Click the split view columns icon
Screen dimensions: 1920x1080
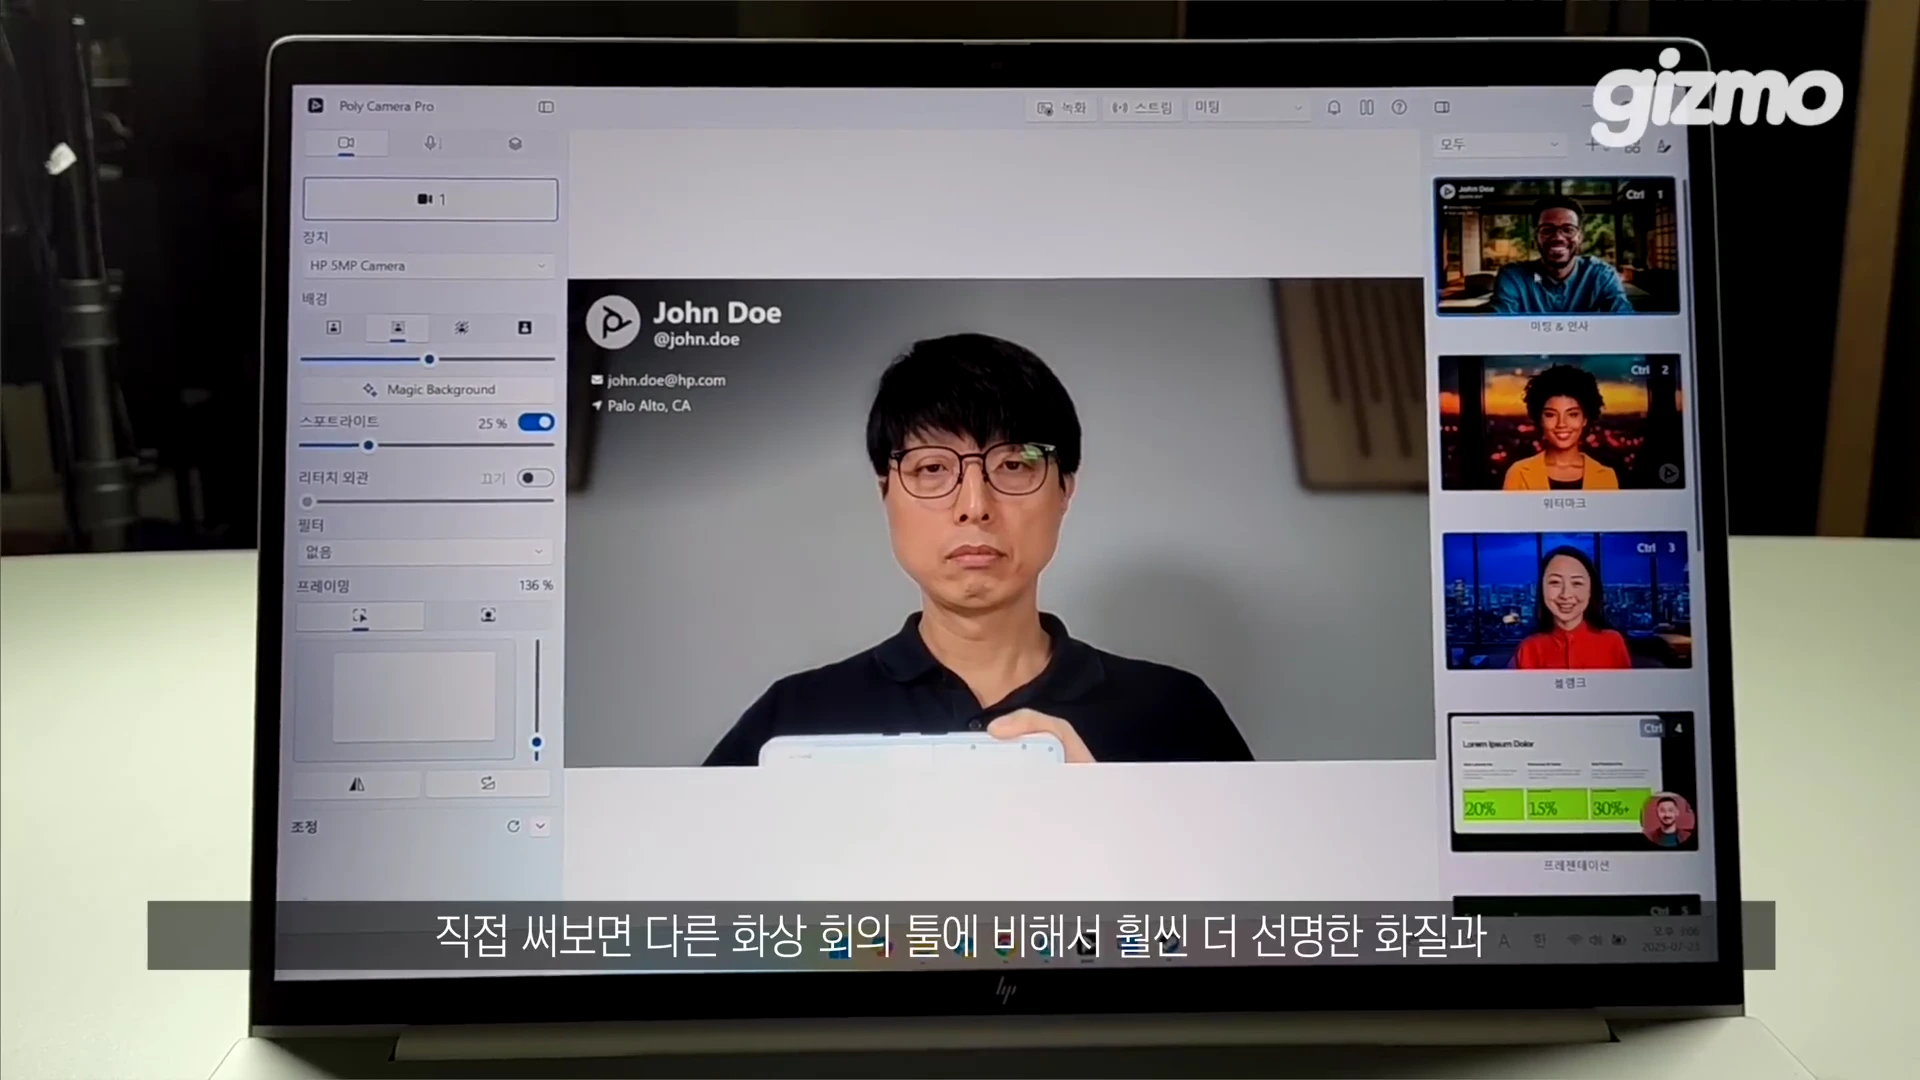coord(1367,107)
